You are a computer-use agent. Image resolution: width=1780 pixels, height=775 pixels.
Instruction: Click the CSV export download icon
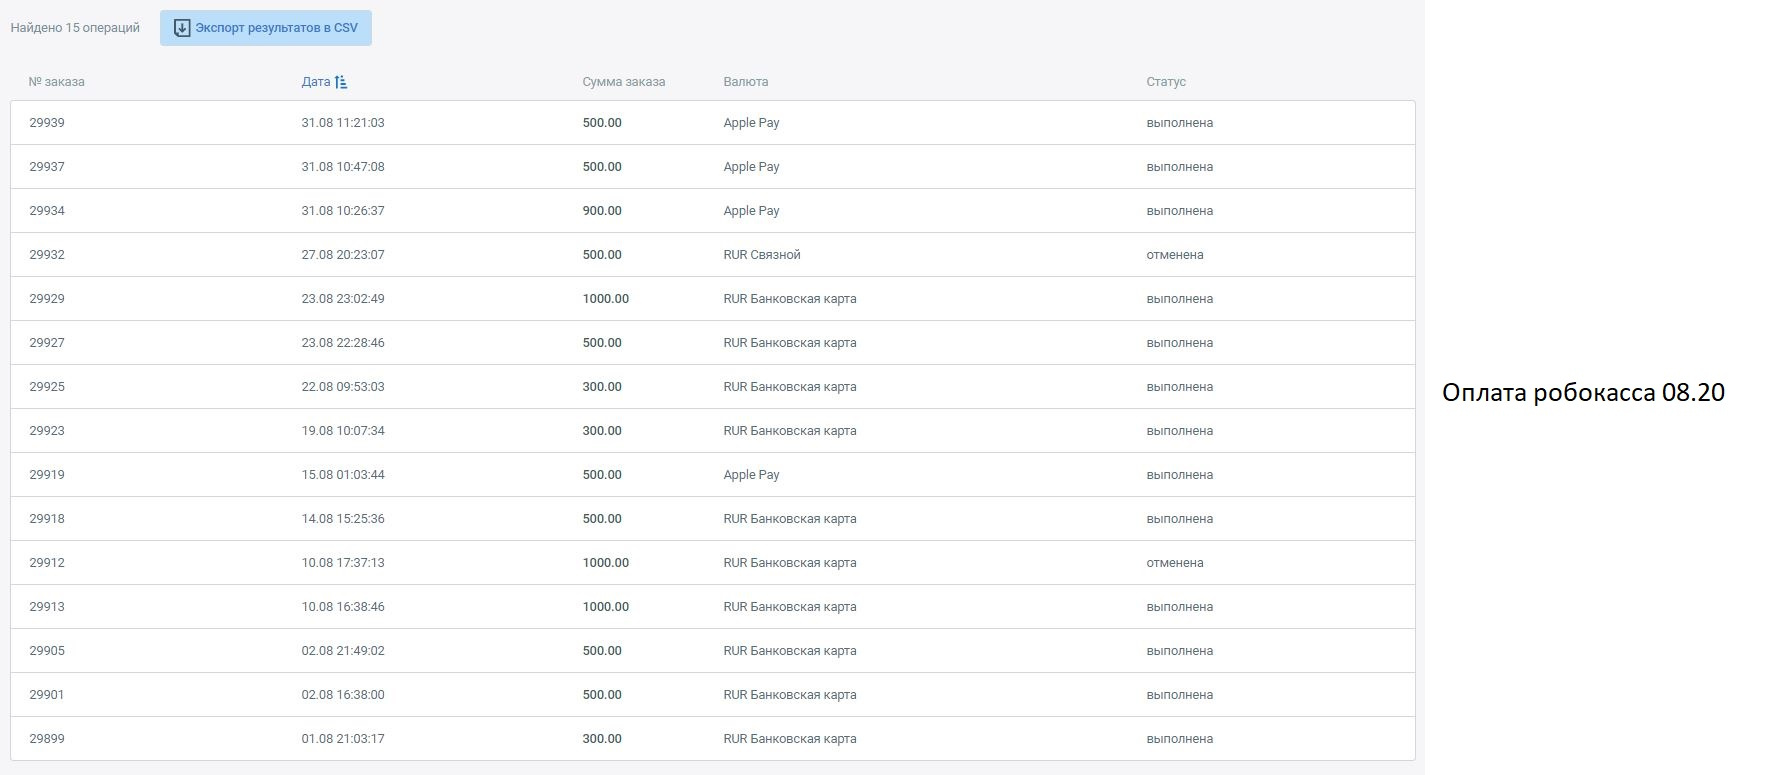coord(182,28)
